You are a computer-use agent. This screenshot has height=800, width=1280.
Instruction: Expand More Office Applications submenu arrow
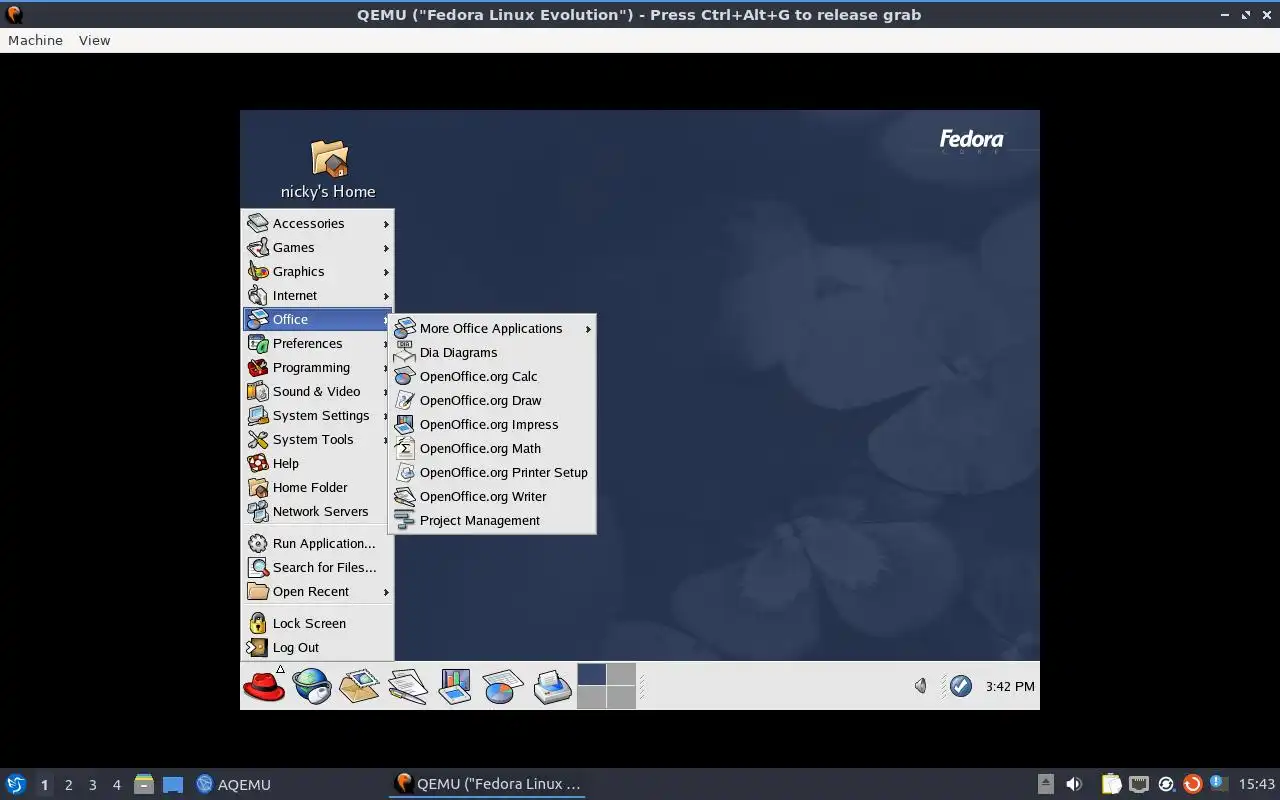coord(588,329)
